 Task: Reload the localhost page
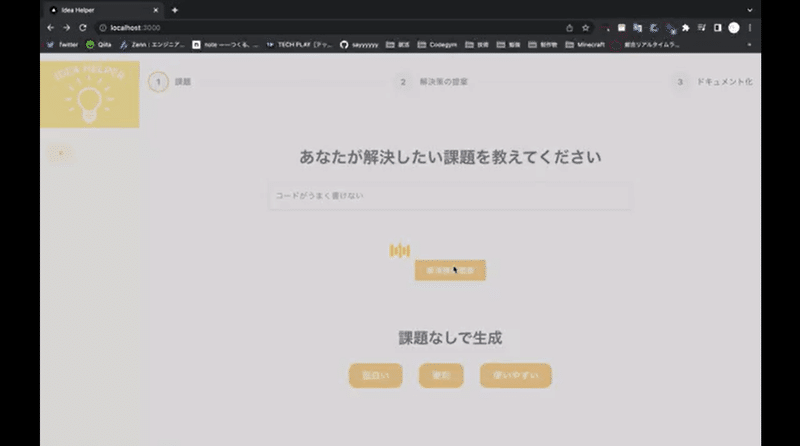[x=83, y=28]
